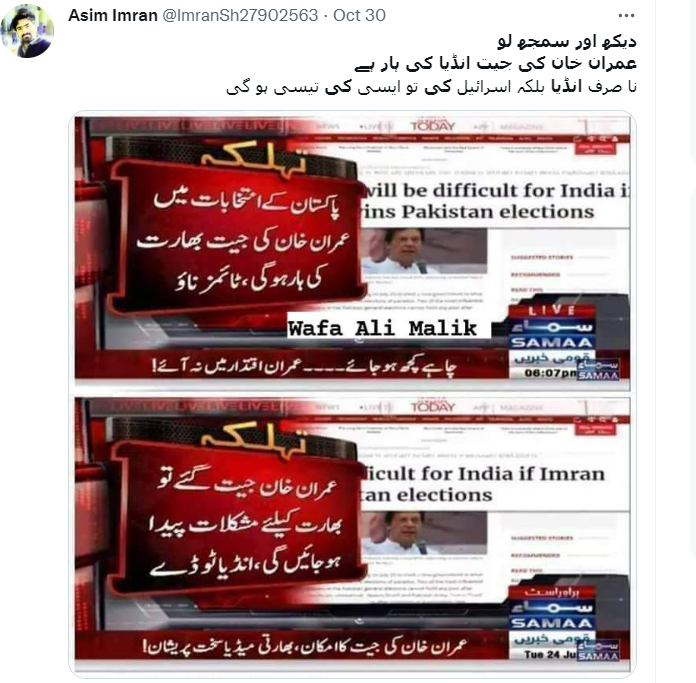Click the Tue 24 date label
Image resolution: width=696 pixels, height=683 pixels.
(550, 654)
